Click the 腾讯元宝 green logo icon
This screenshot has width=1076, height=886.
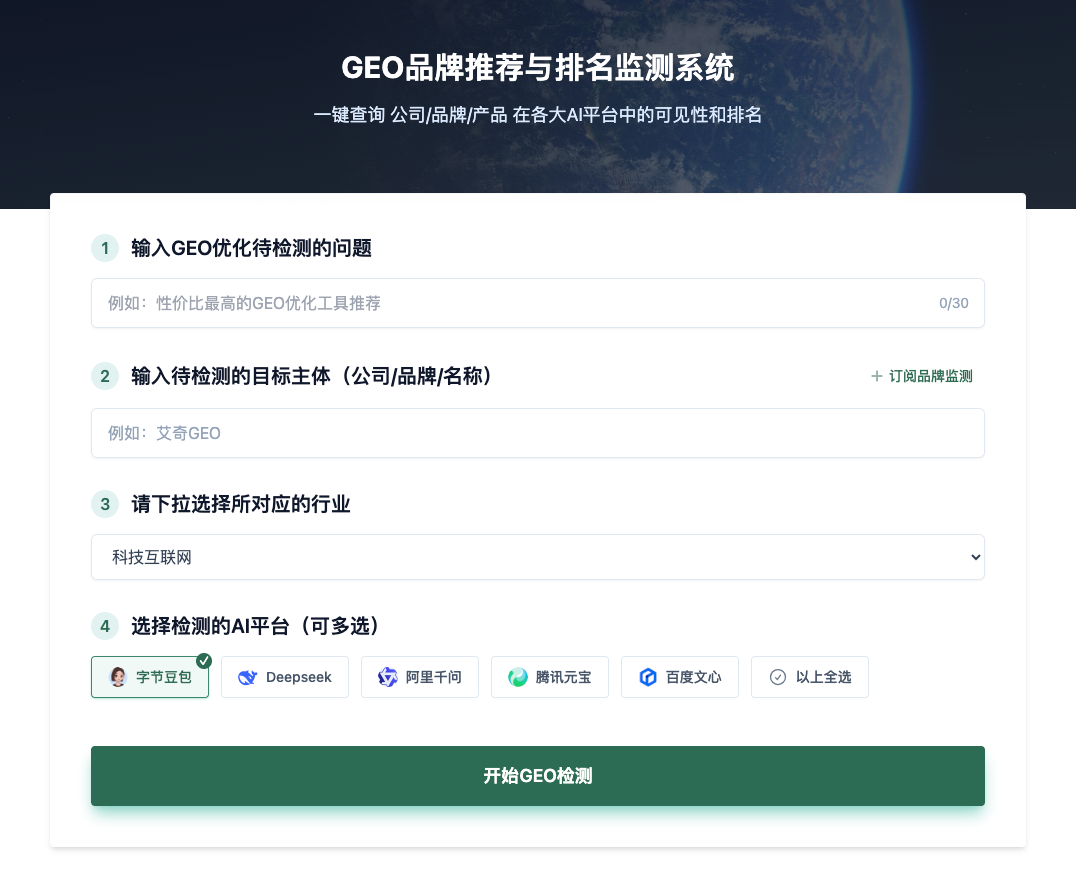tap(518, 677)
